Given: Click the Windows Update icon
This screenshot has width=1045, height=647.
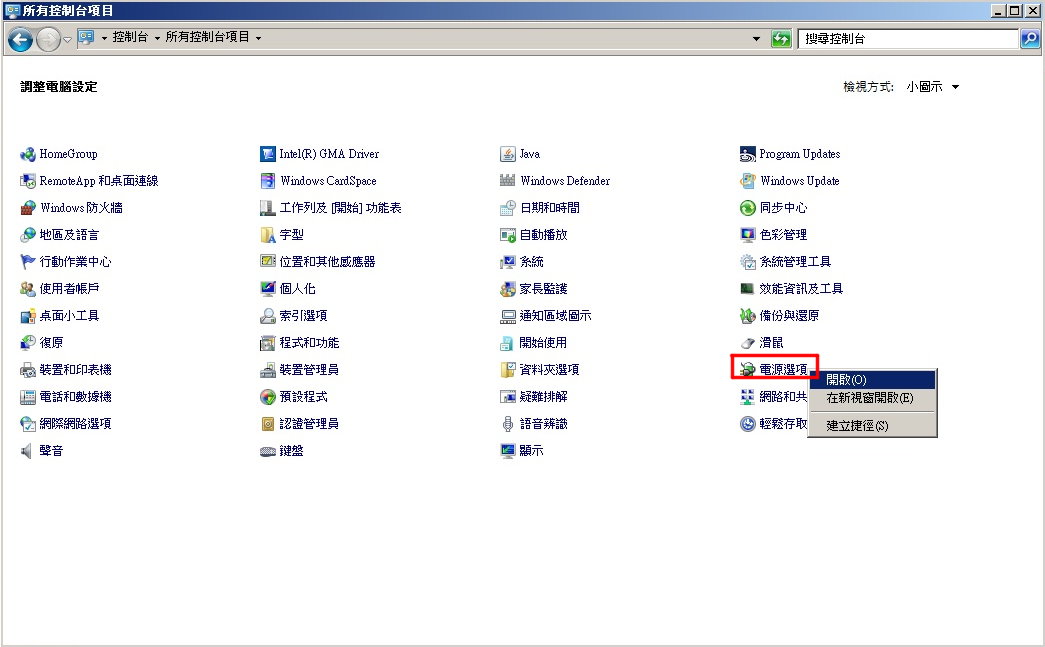Looking at the screenshot, I should [747, 181].
